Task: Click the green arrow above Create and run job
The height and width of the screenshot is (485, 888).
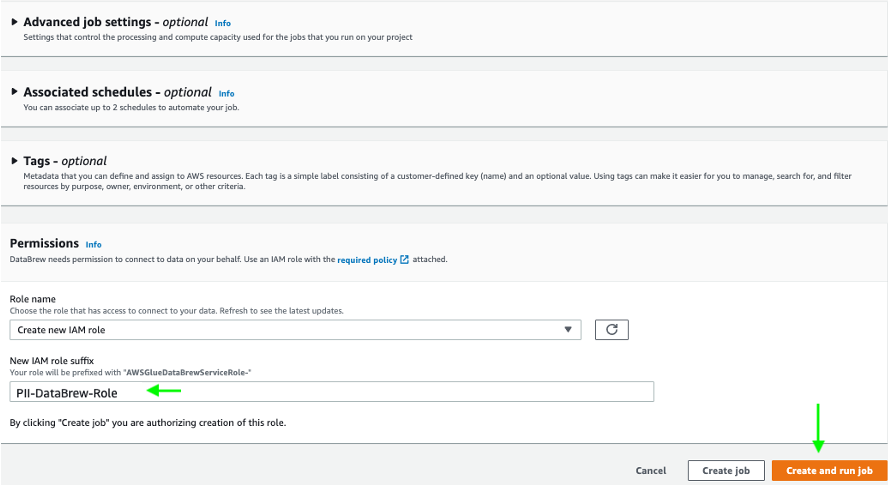Action: (818, 428)
